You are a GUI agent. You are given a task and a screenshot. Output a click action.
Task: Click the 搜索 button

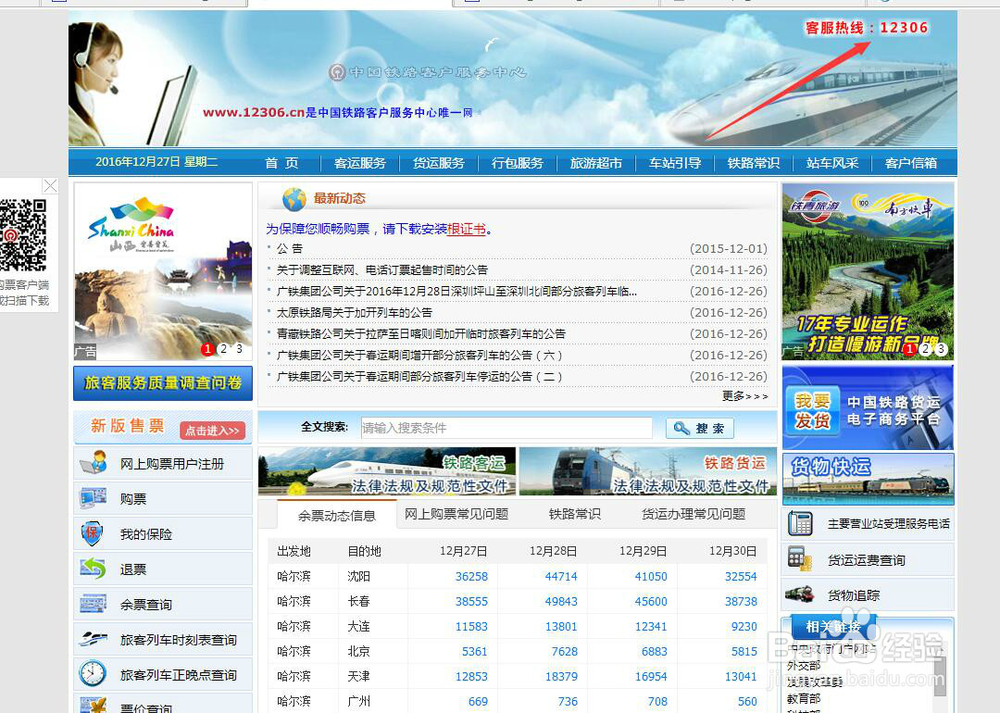(700, 428)
